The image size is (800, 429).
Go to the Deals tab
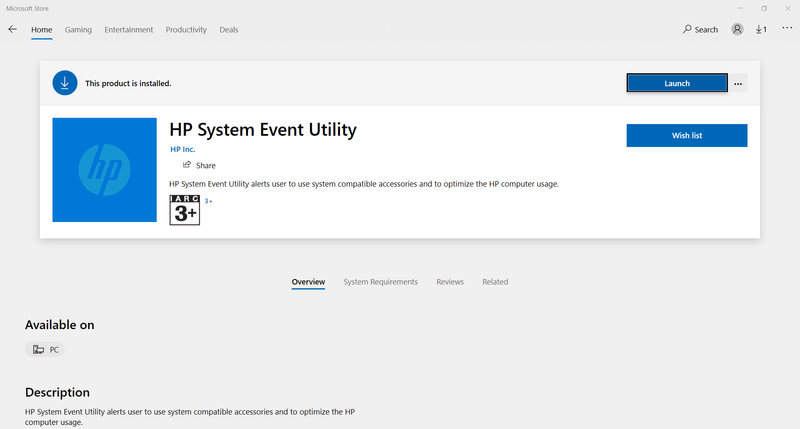click(x=228, y=30)
